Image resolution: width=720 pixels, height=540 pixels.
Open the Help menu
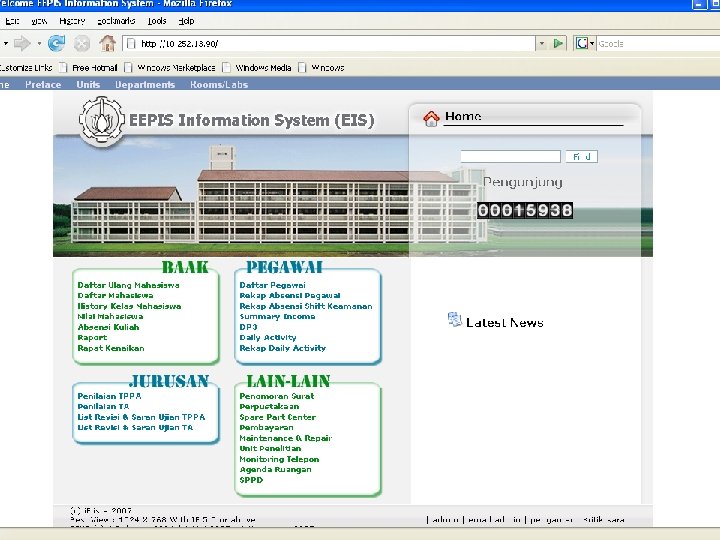click(x=186, y=21)
